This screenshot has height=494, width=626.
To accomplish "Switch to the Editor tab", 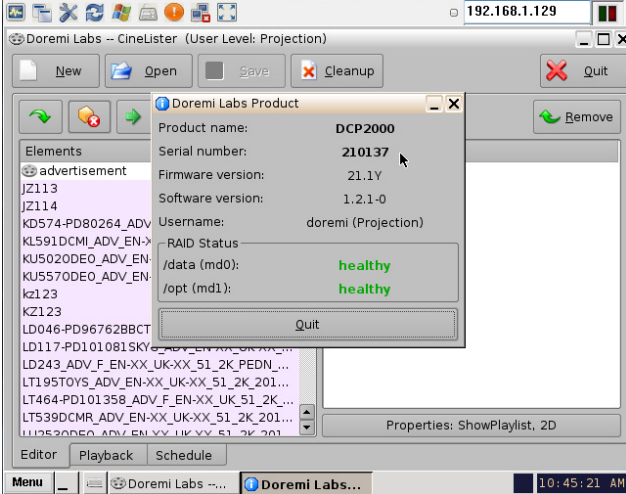I will 39,455.
